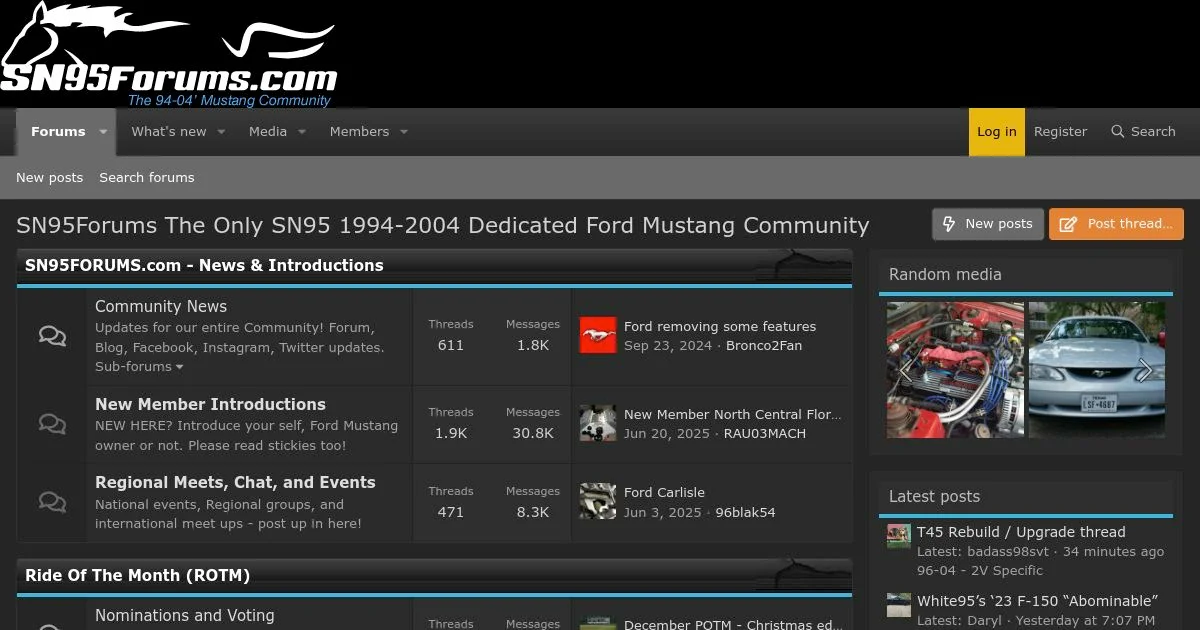
Task: Expand the Members dropdown arrow
Action: 404,132
